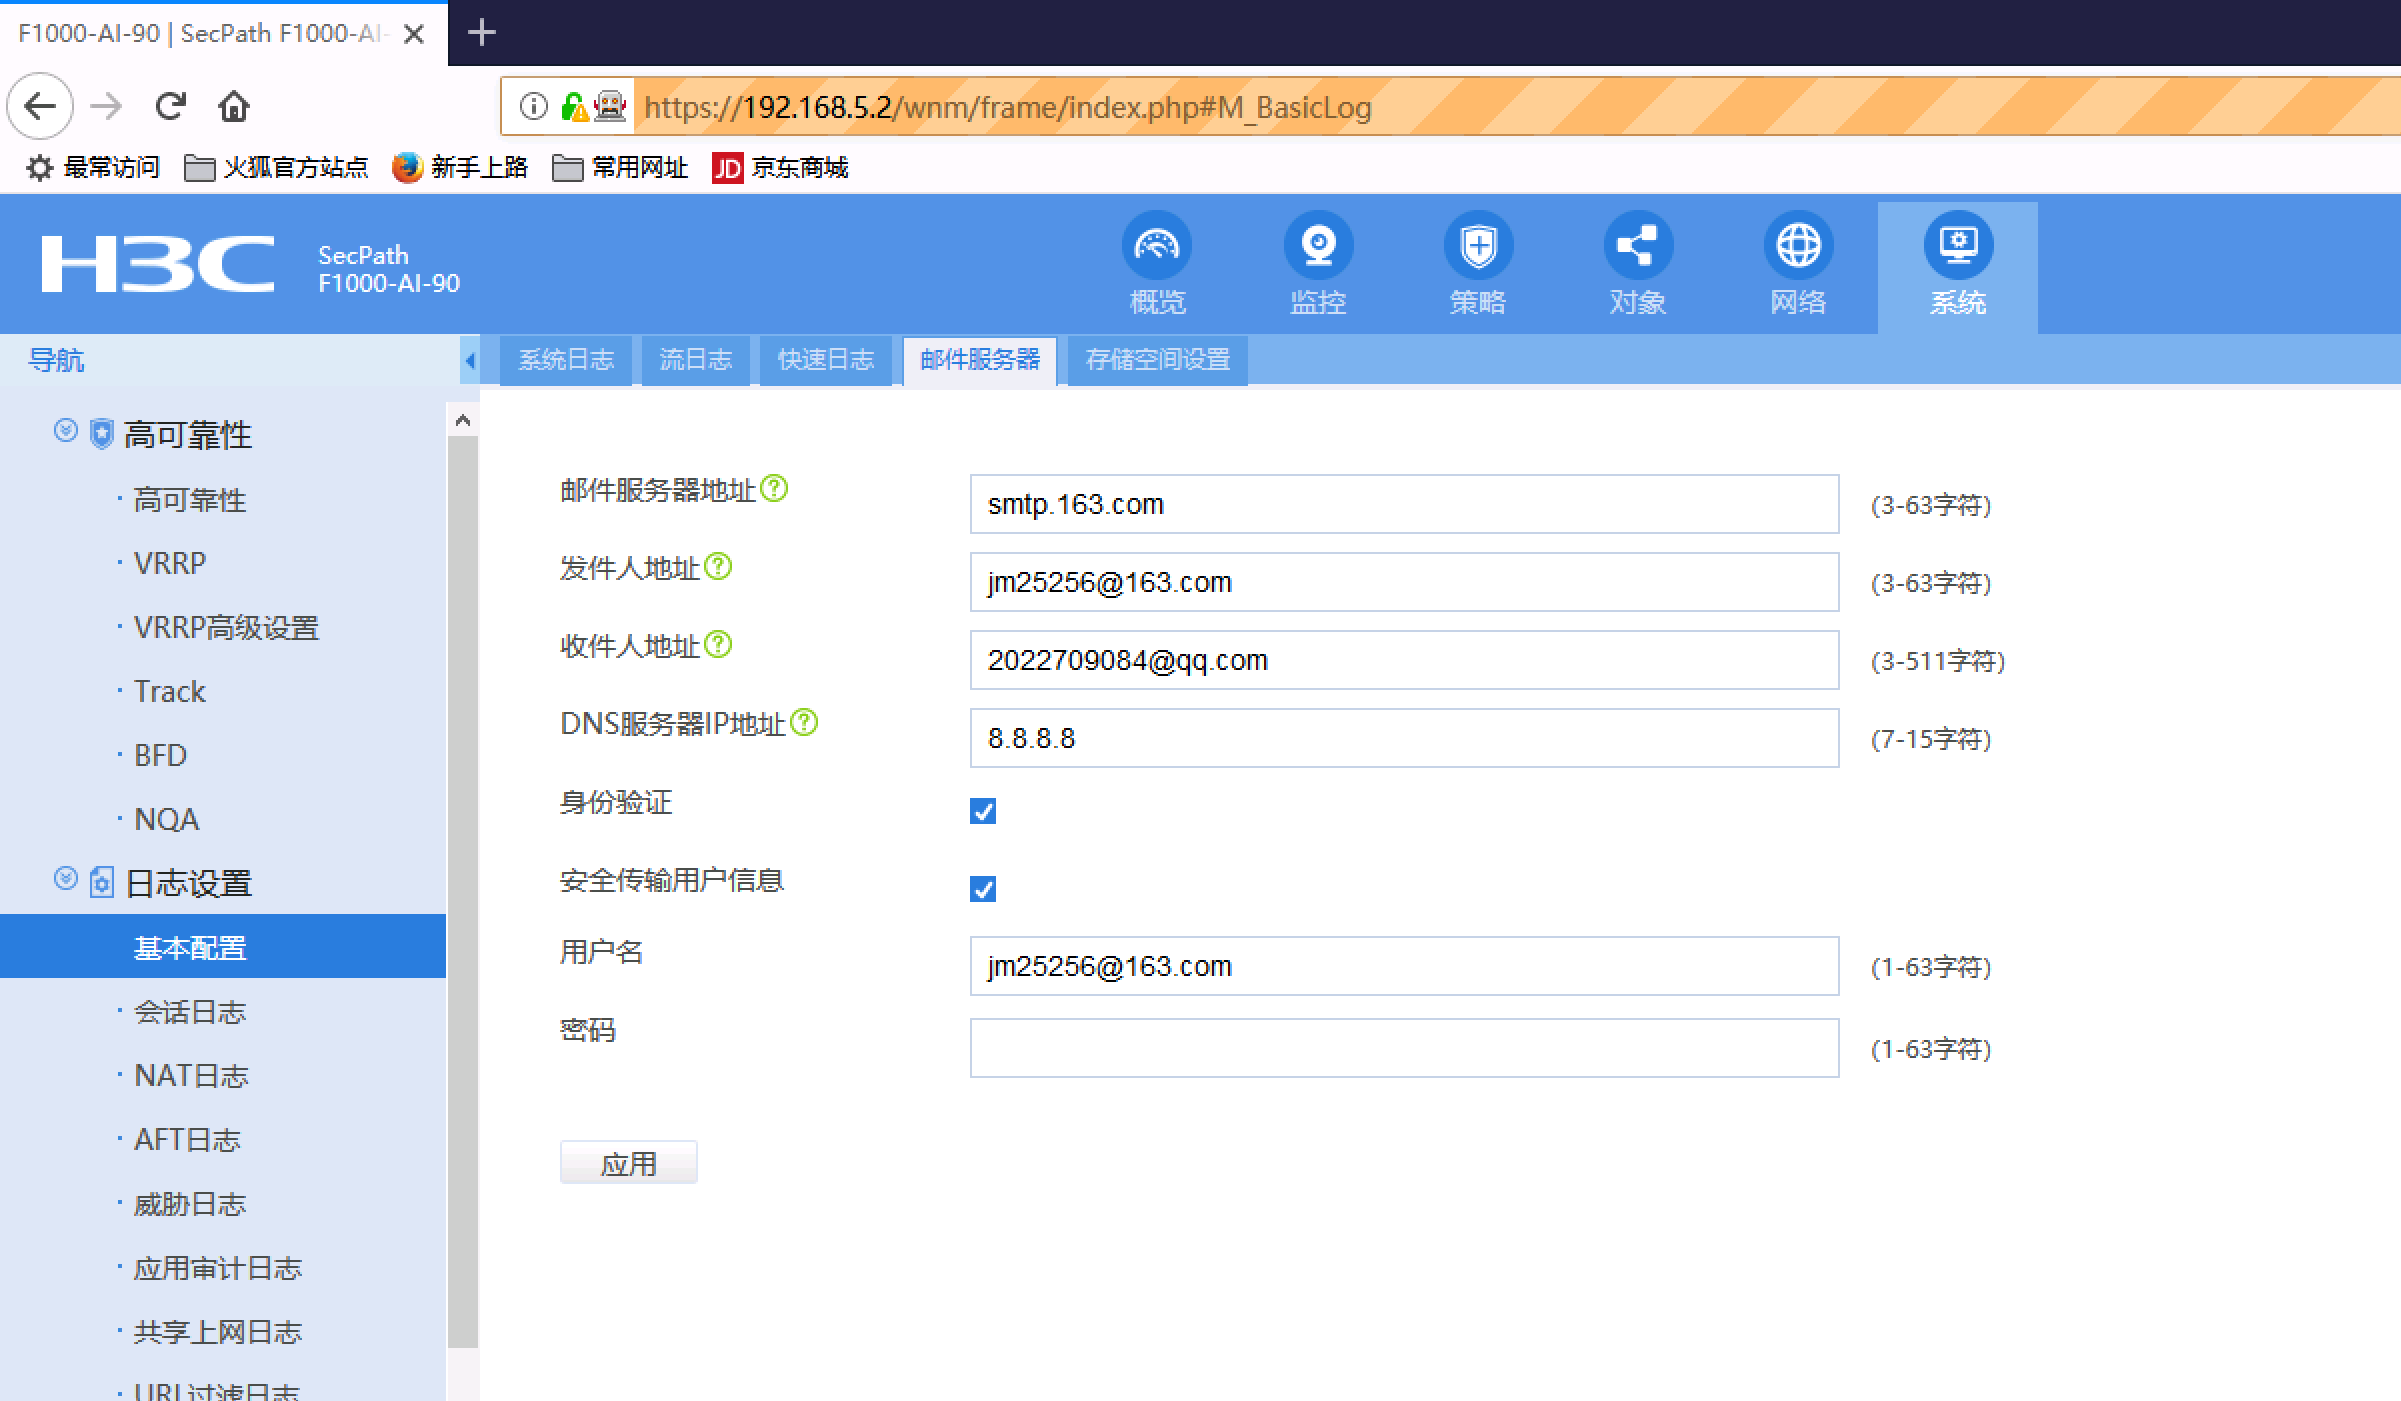Click the browser forward arrow
This screenshot has height=1401, width=2401.
tap(106, 106)
